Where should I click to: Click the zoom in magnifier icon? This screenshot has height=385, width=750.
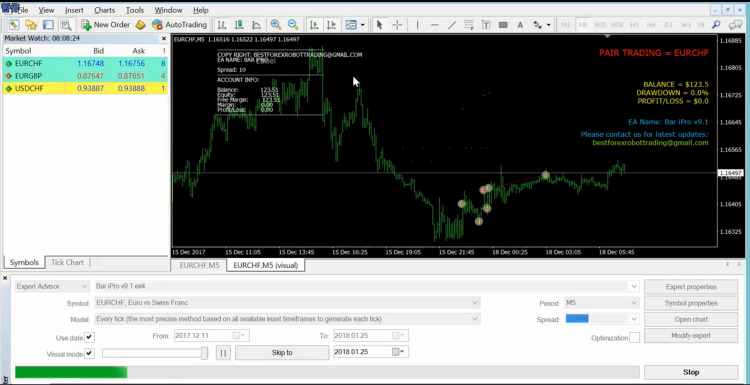[276, 24]
